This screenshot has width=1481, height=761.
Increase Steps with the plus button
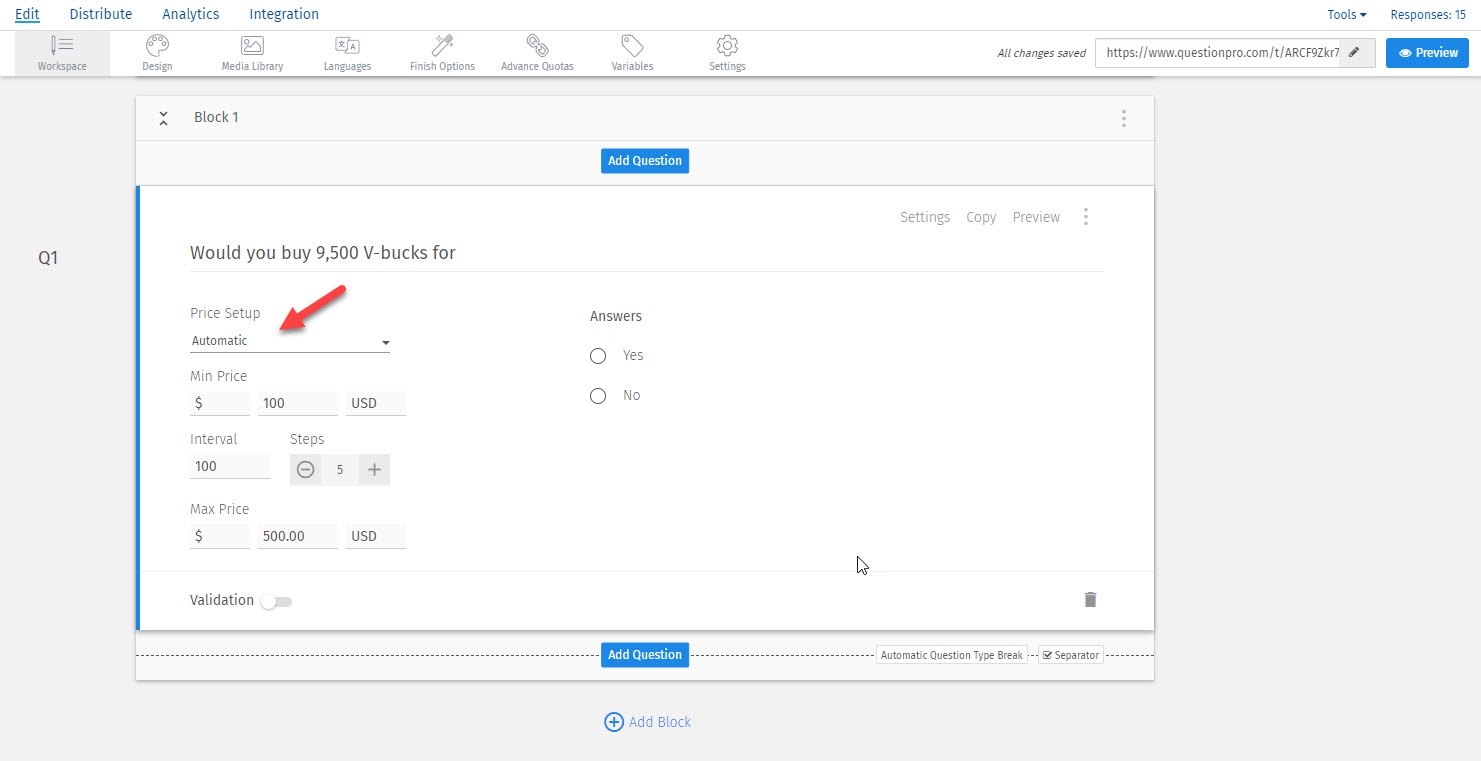point(375,470)
